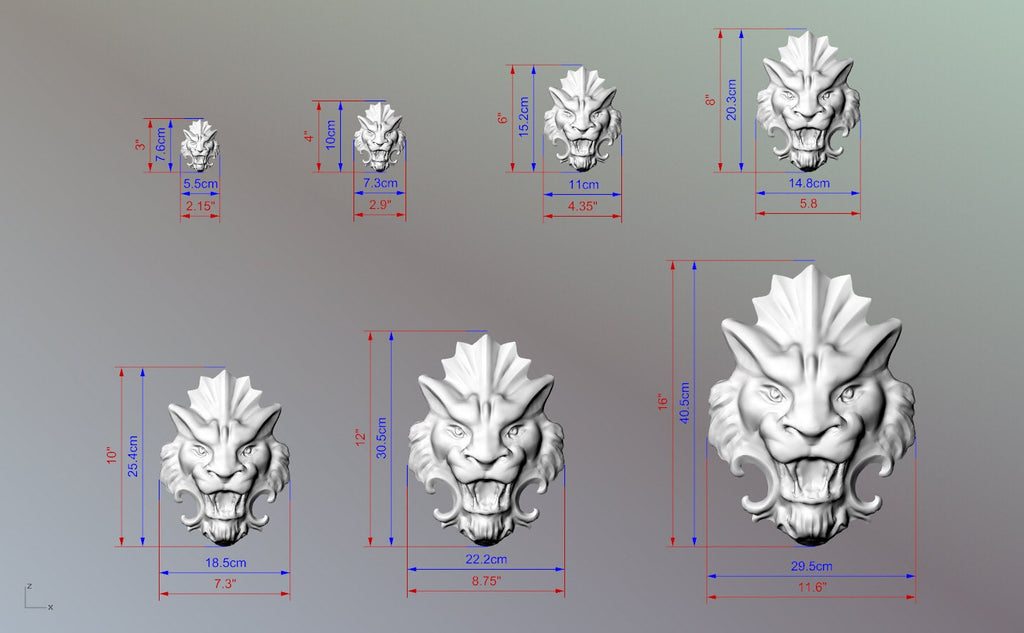Click the blue 15.2cm height dimension label

click(x=524, y=117)
